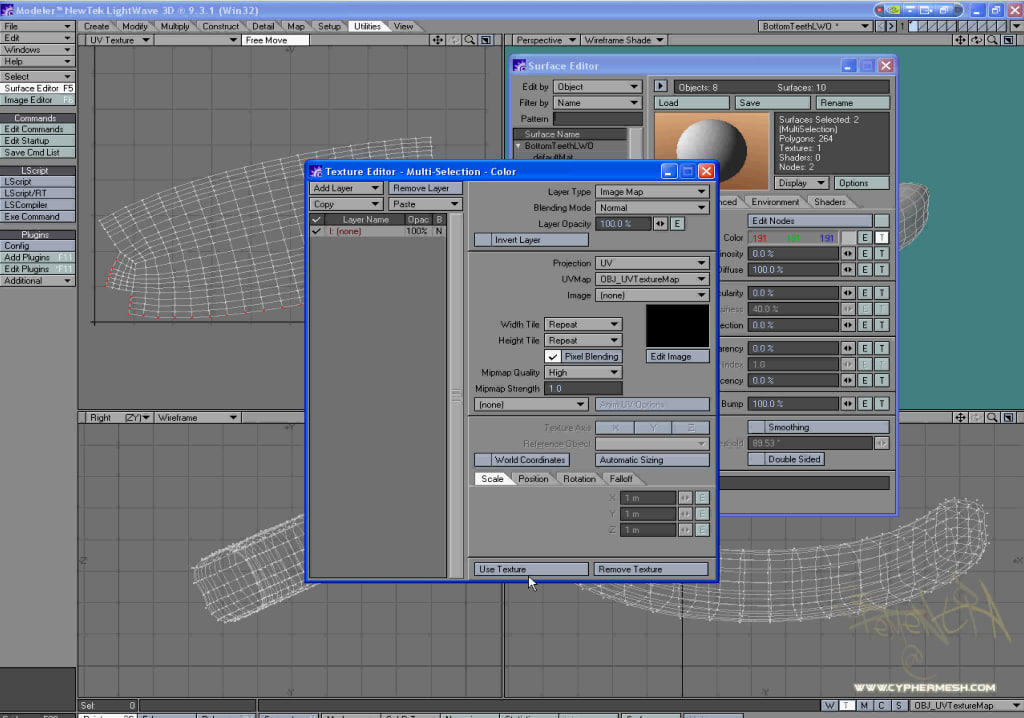
Task: Switch to the Rotation tab in the Texture Editor
Action: (578, 478)
